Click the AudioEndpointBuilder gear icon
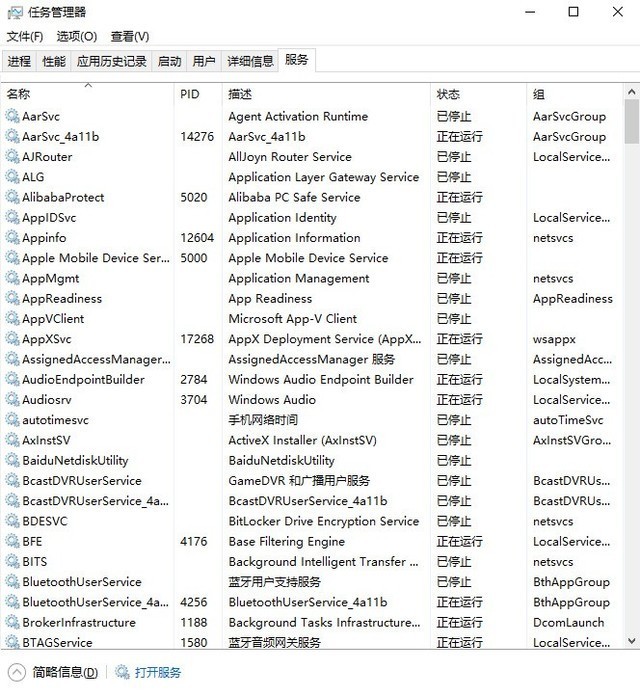The height and width of the screenshot is (696, 640). [x=12, y=380]
